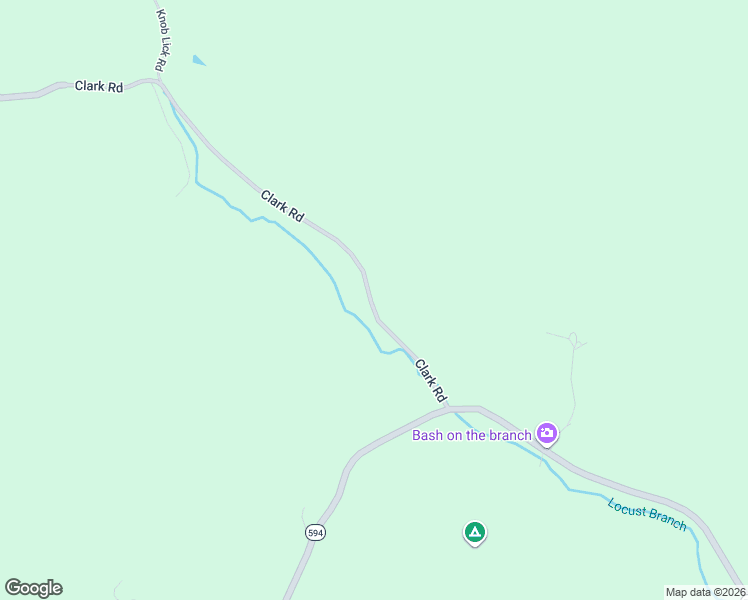Click the Clark Rd label near junction

431,381
